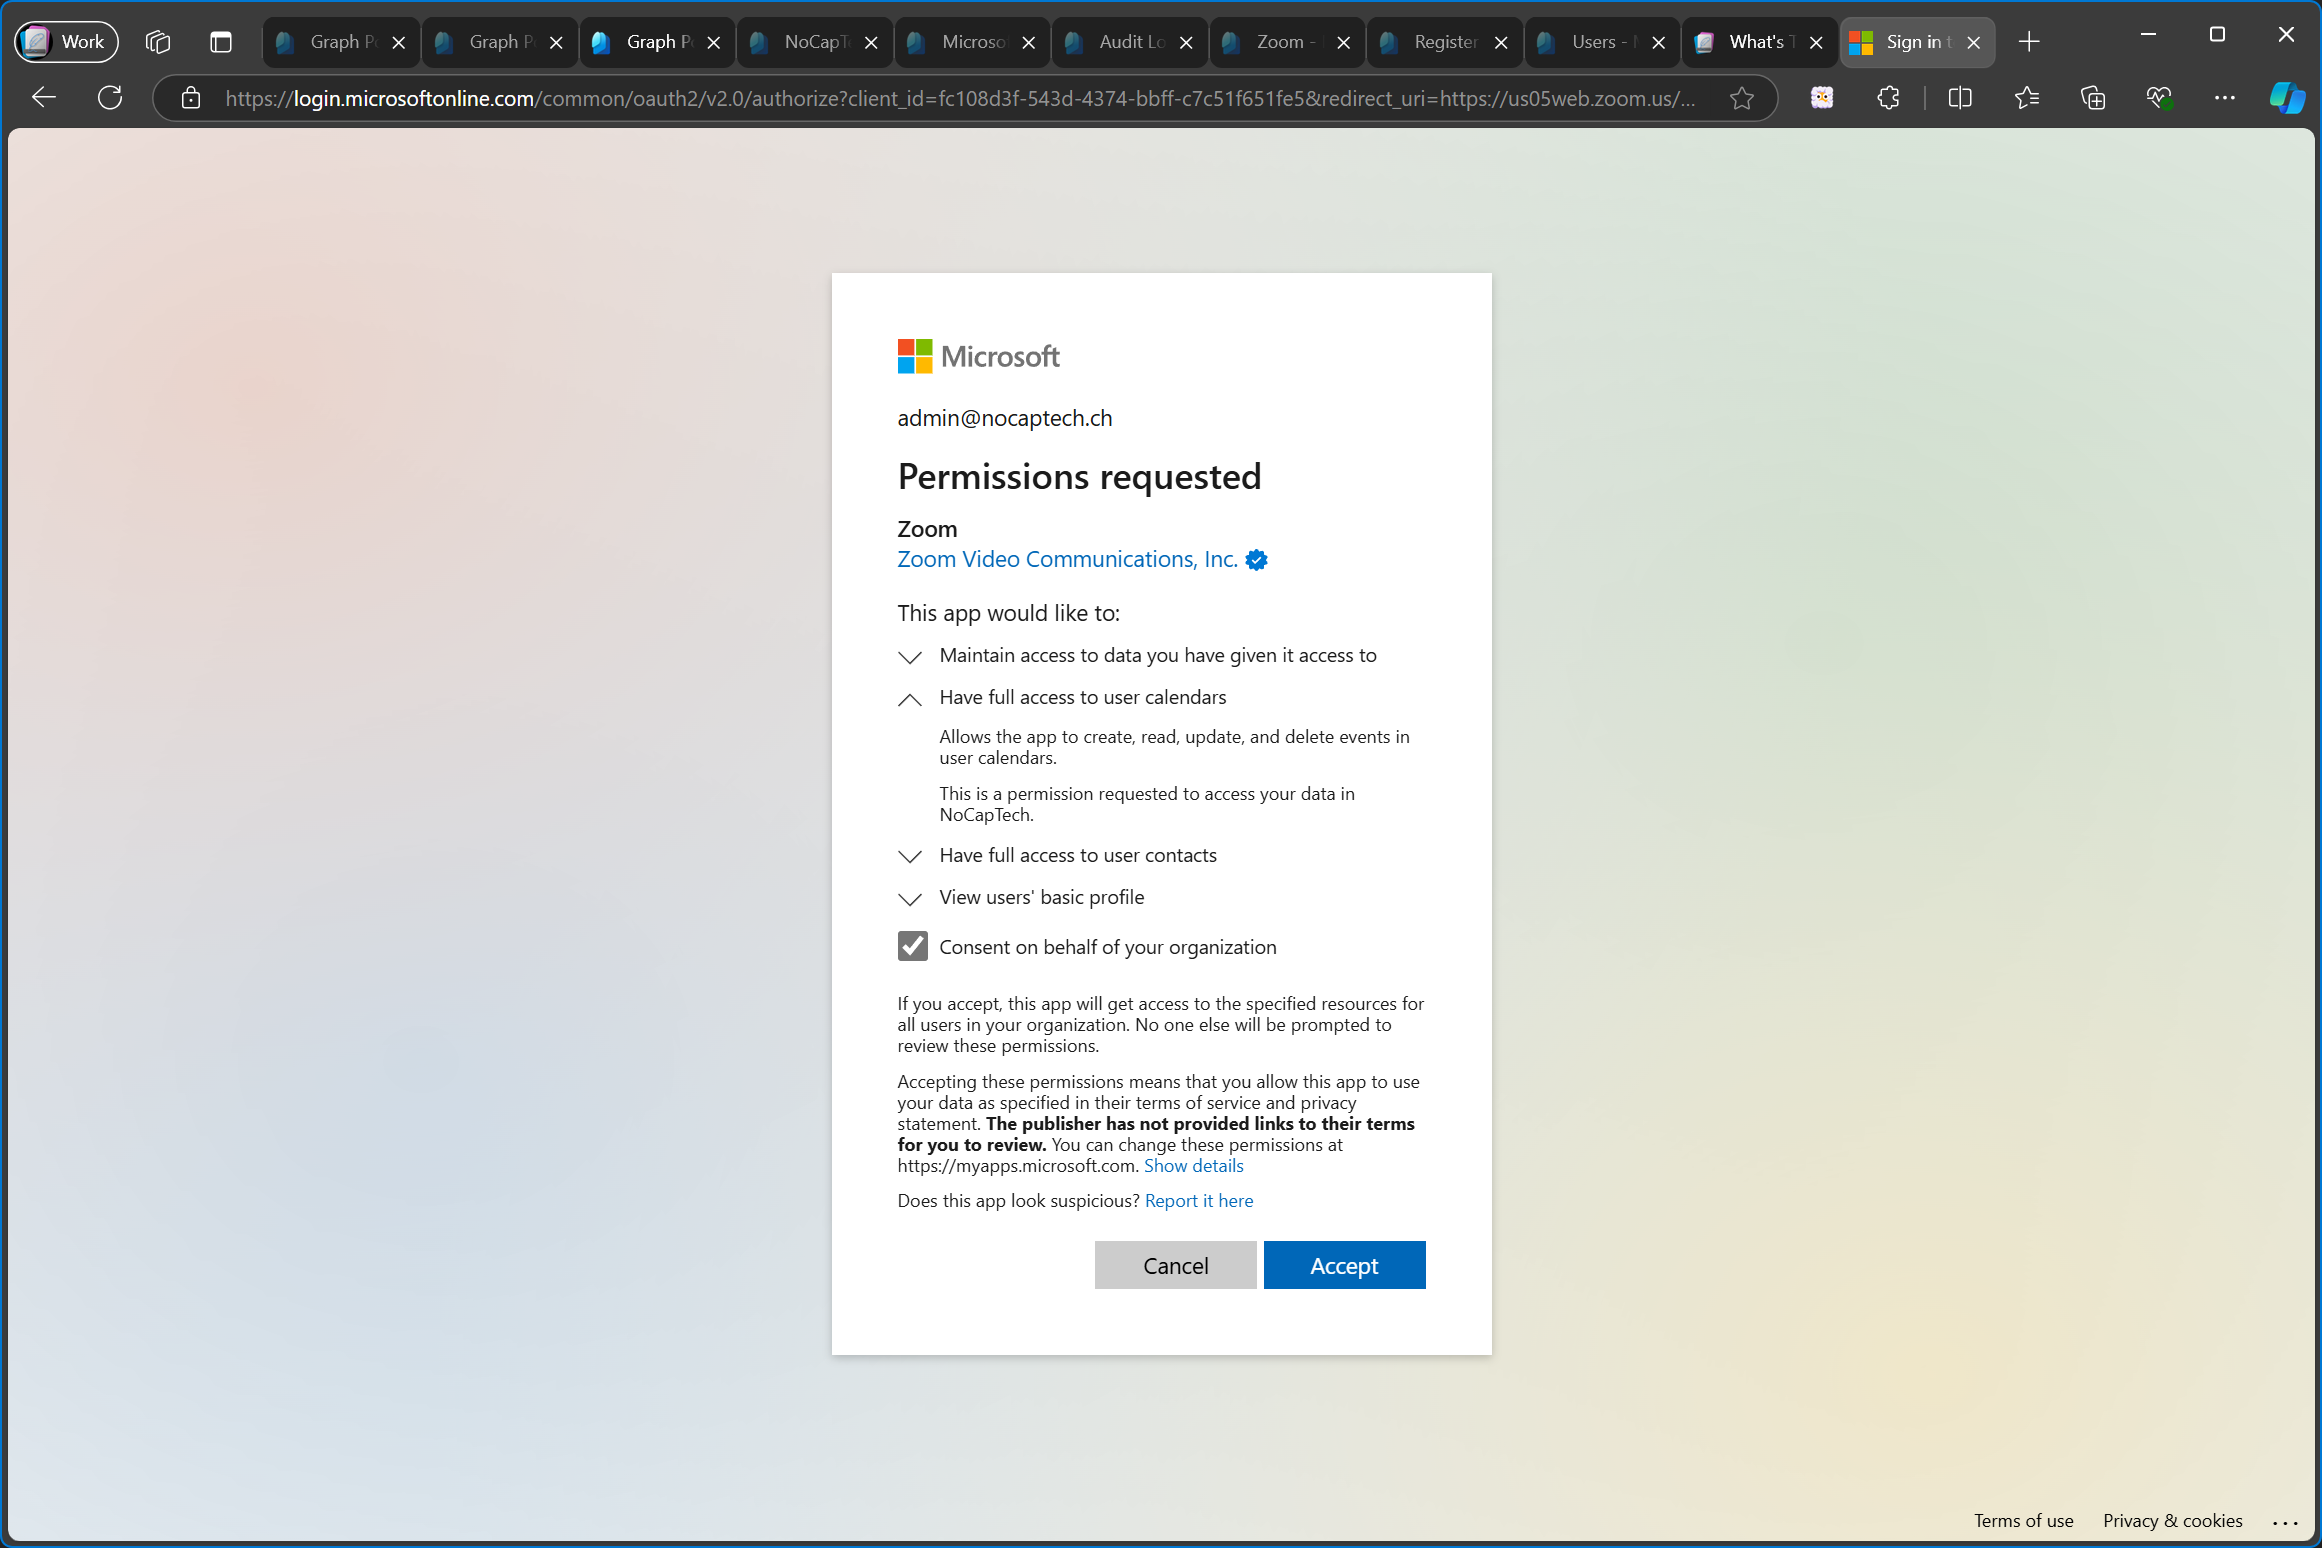This screenshot has width=2322, height=1548.
Task: Expand the have full access to user contacts
Action: (912, 855)
